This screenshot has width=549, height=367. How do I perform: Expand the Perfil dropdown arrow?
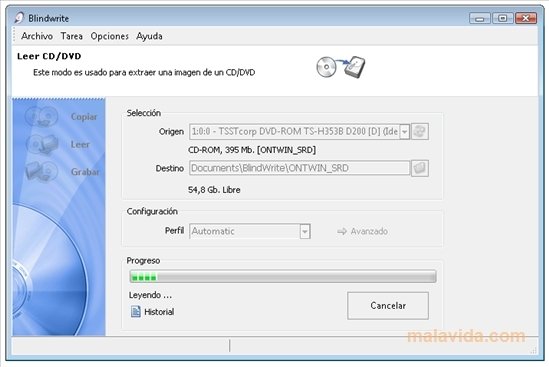[x=305, y=231]
